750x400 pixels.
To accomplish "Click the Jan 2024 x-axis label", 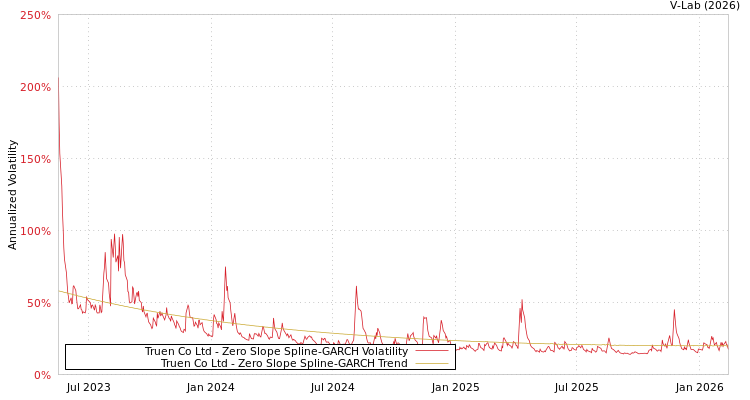I will pos(210,387).
